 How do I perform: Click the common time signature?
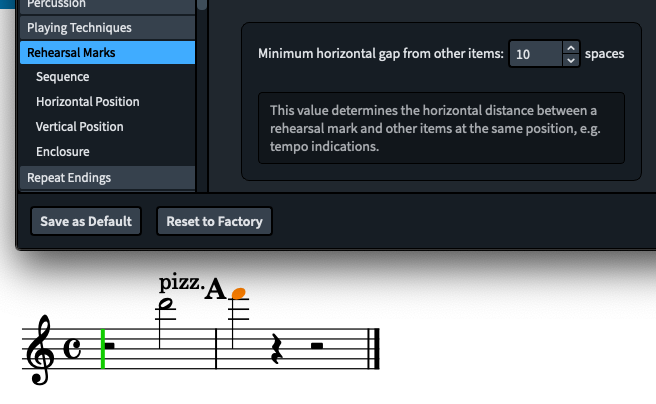75,348
